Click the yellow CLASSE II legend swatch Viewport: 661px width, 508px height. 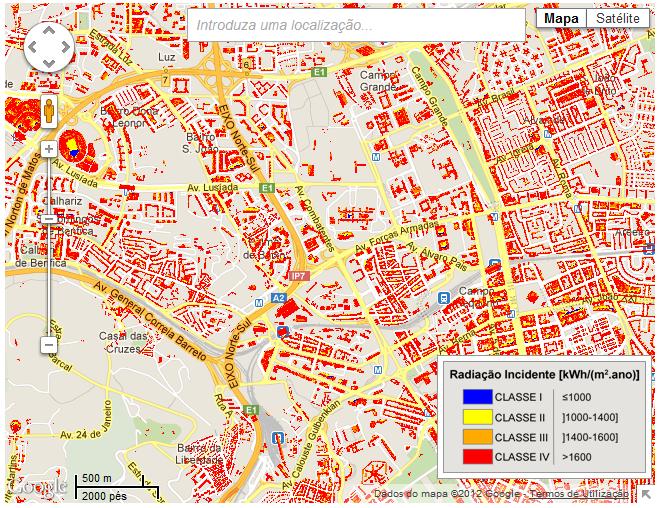pyautogui.click(x=477, y=417)
